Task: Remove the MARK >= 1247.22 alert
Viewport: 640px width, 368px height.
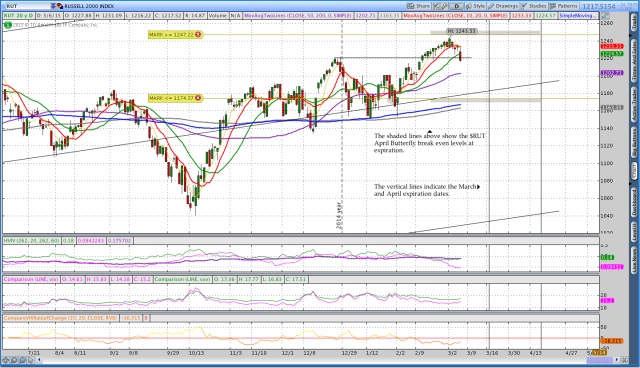Action: click(x=198, y=35)
